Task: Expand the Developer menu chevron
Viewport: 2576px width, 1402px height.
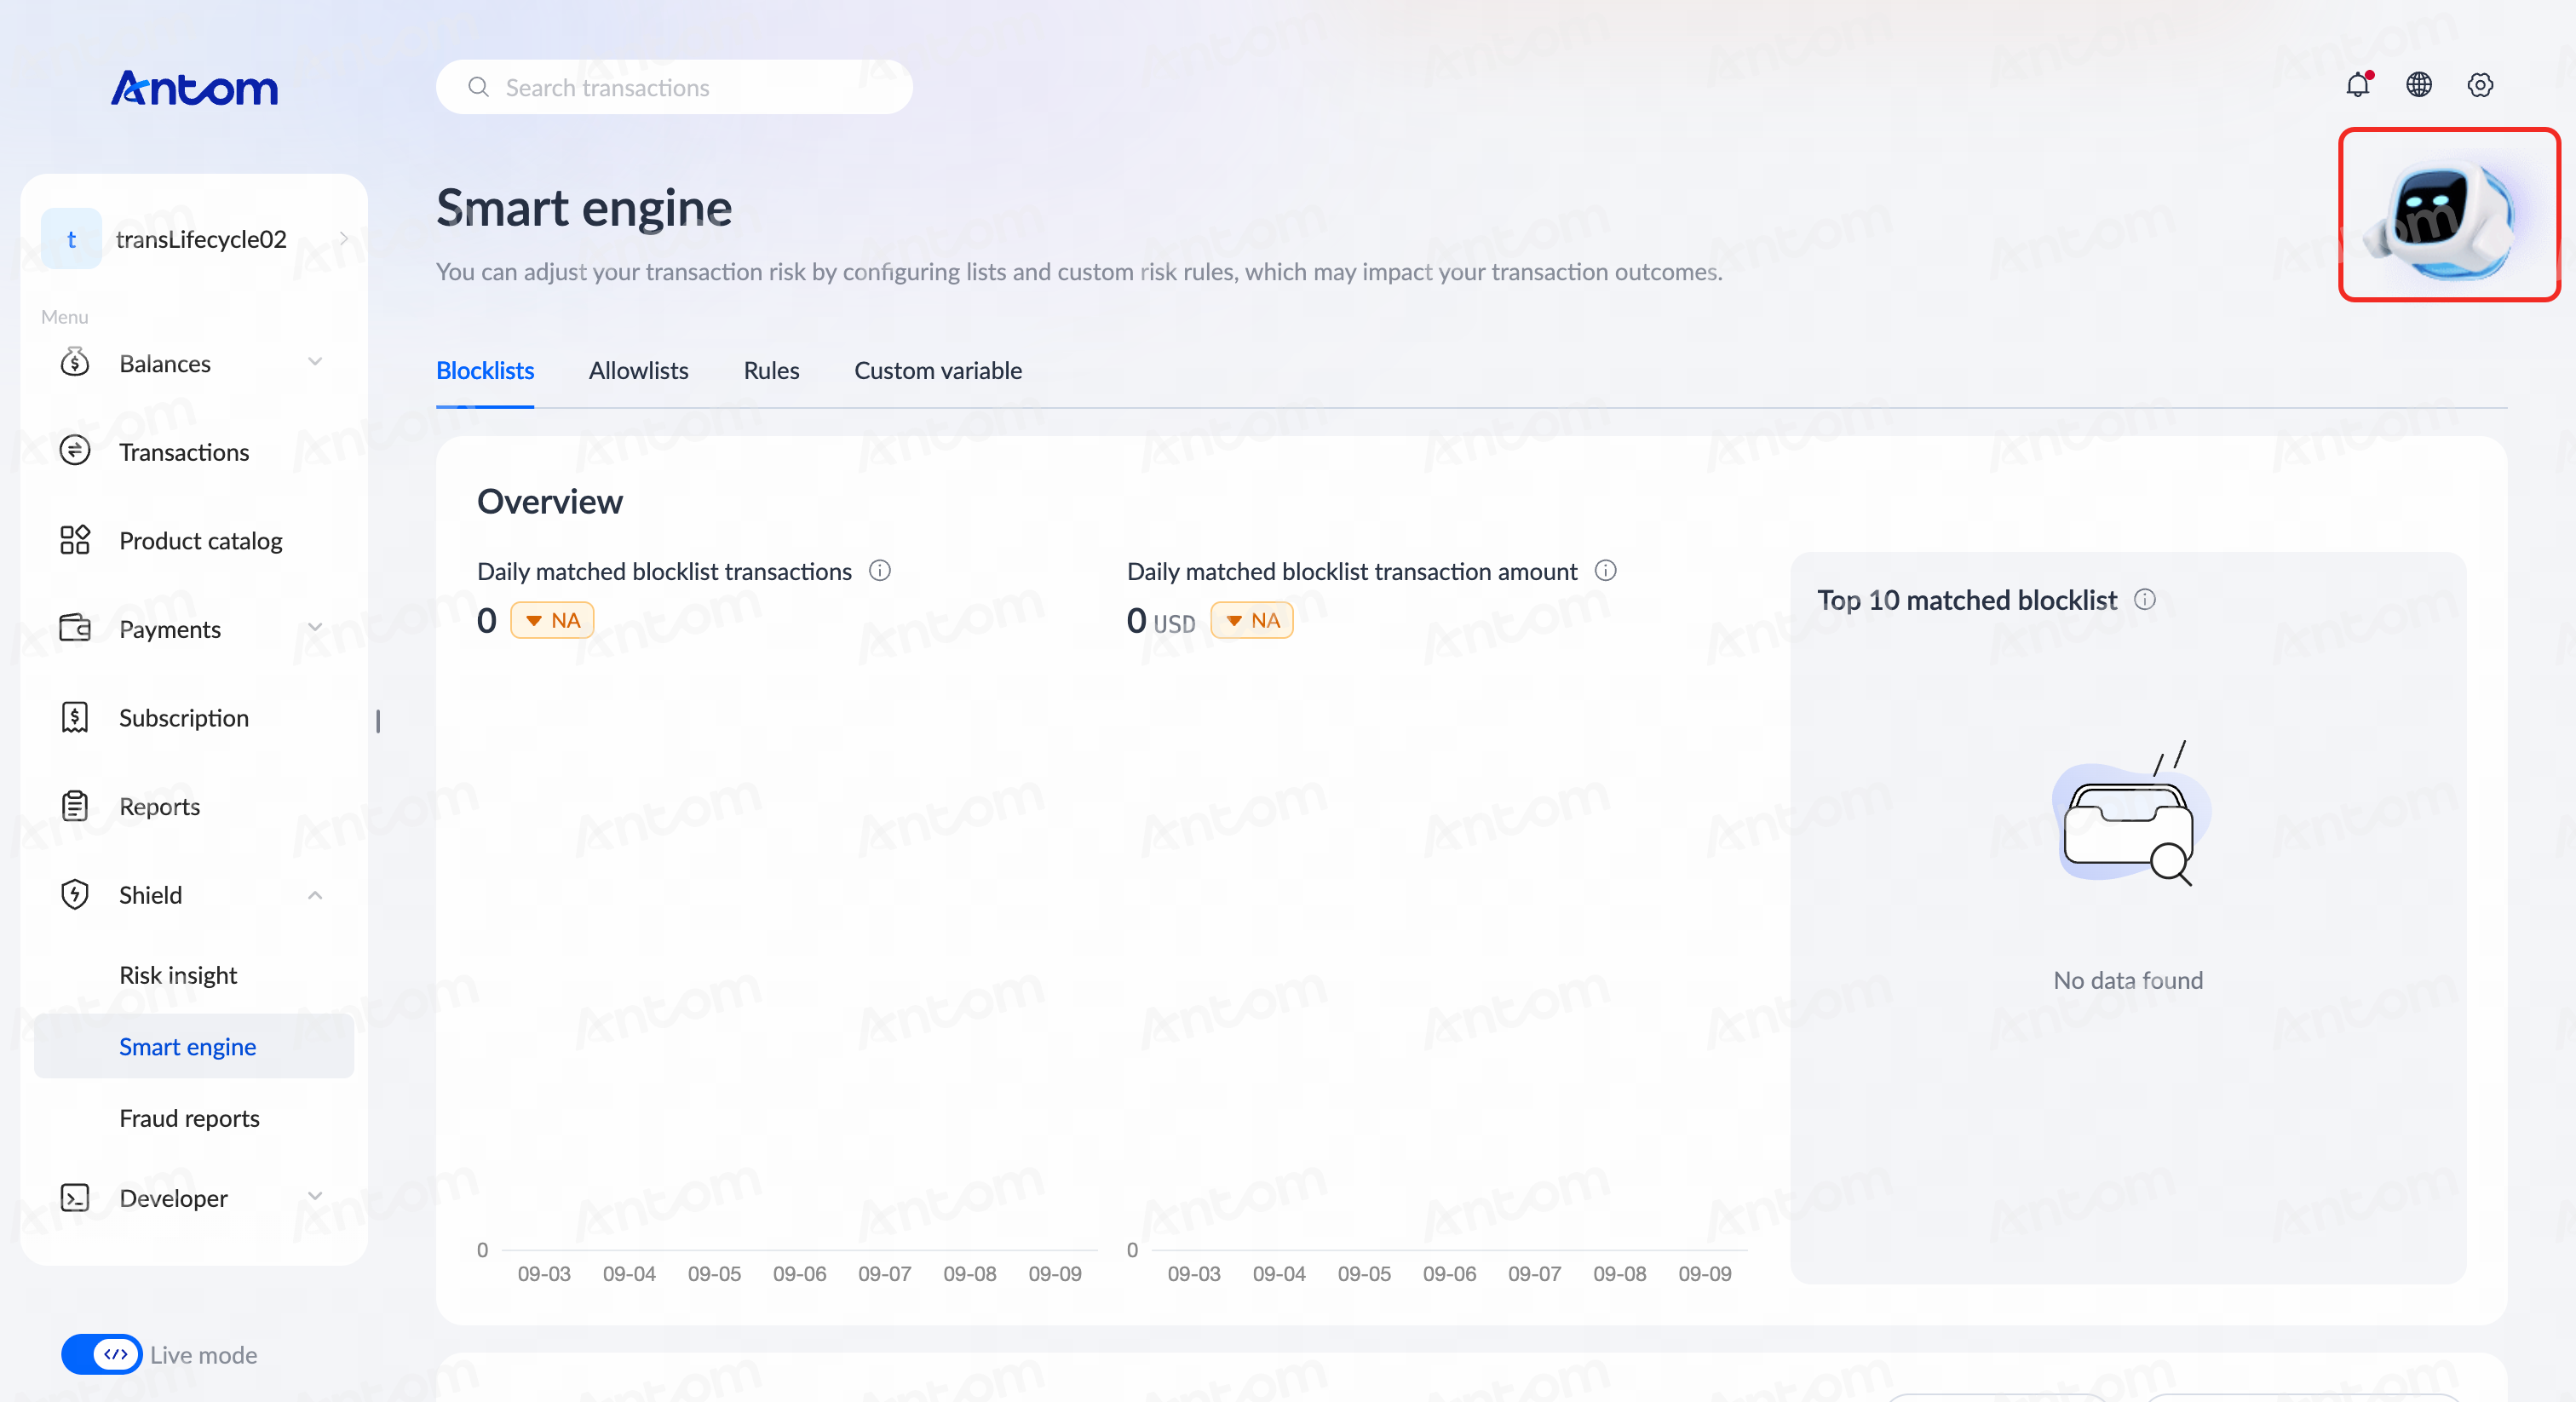Action: (315, 1196)
